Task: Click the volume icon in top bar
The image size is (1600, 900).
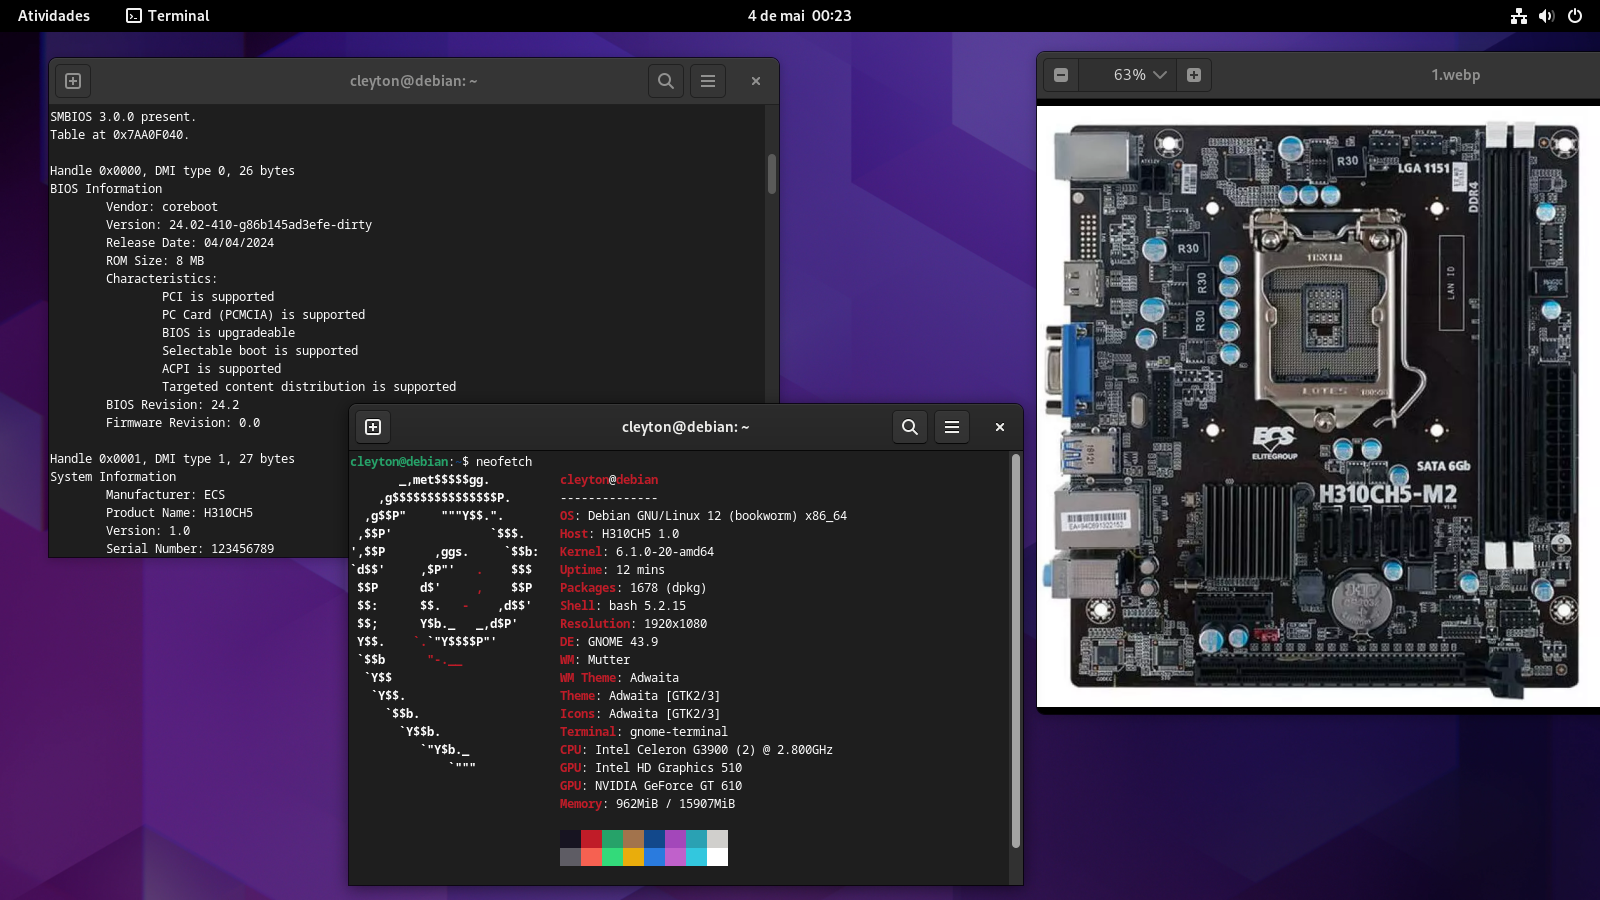Action: coord(1547,16)
